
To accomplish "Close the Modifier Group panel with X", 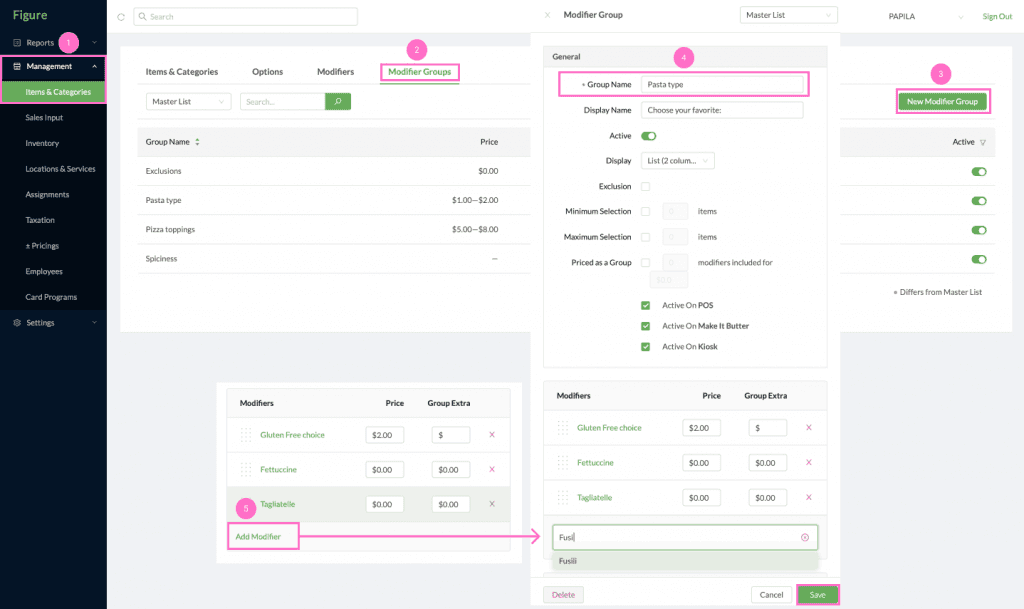I will click(x=547, y=15).
